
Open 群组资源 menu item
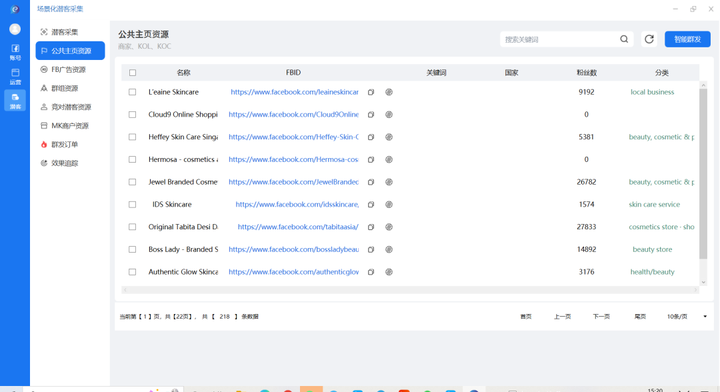coord(70,88)
